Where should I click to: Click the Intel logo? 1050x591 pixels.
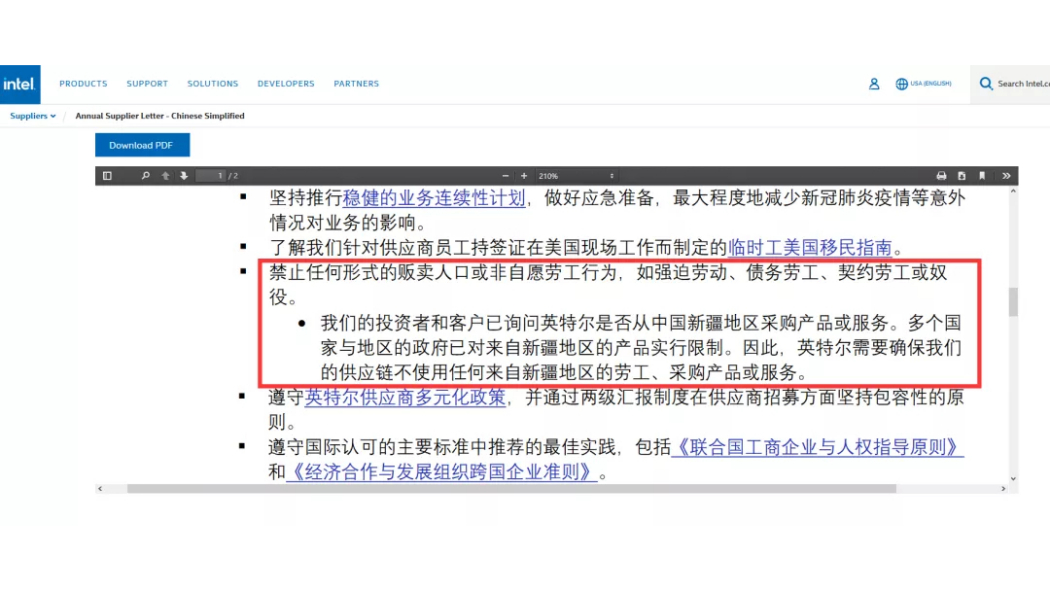[x=19, y=84]
